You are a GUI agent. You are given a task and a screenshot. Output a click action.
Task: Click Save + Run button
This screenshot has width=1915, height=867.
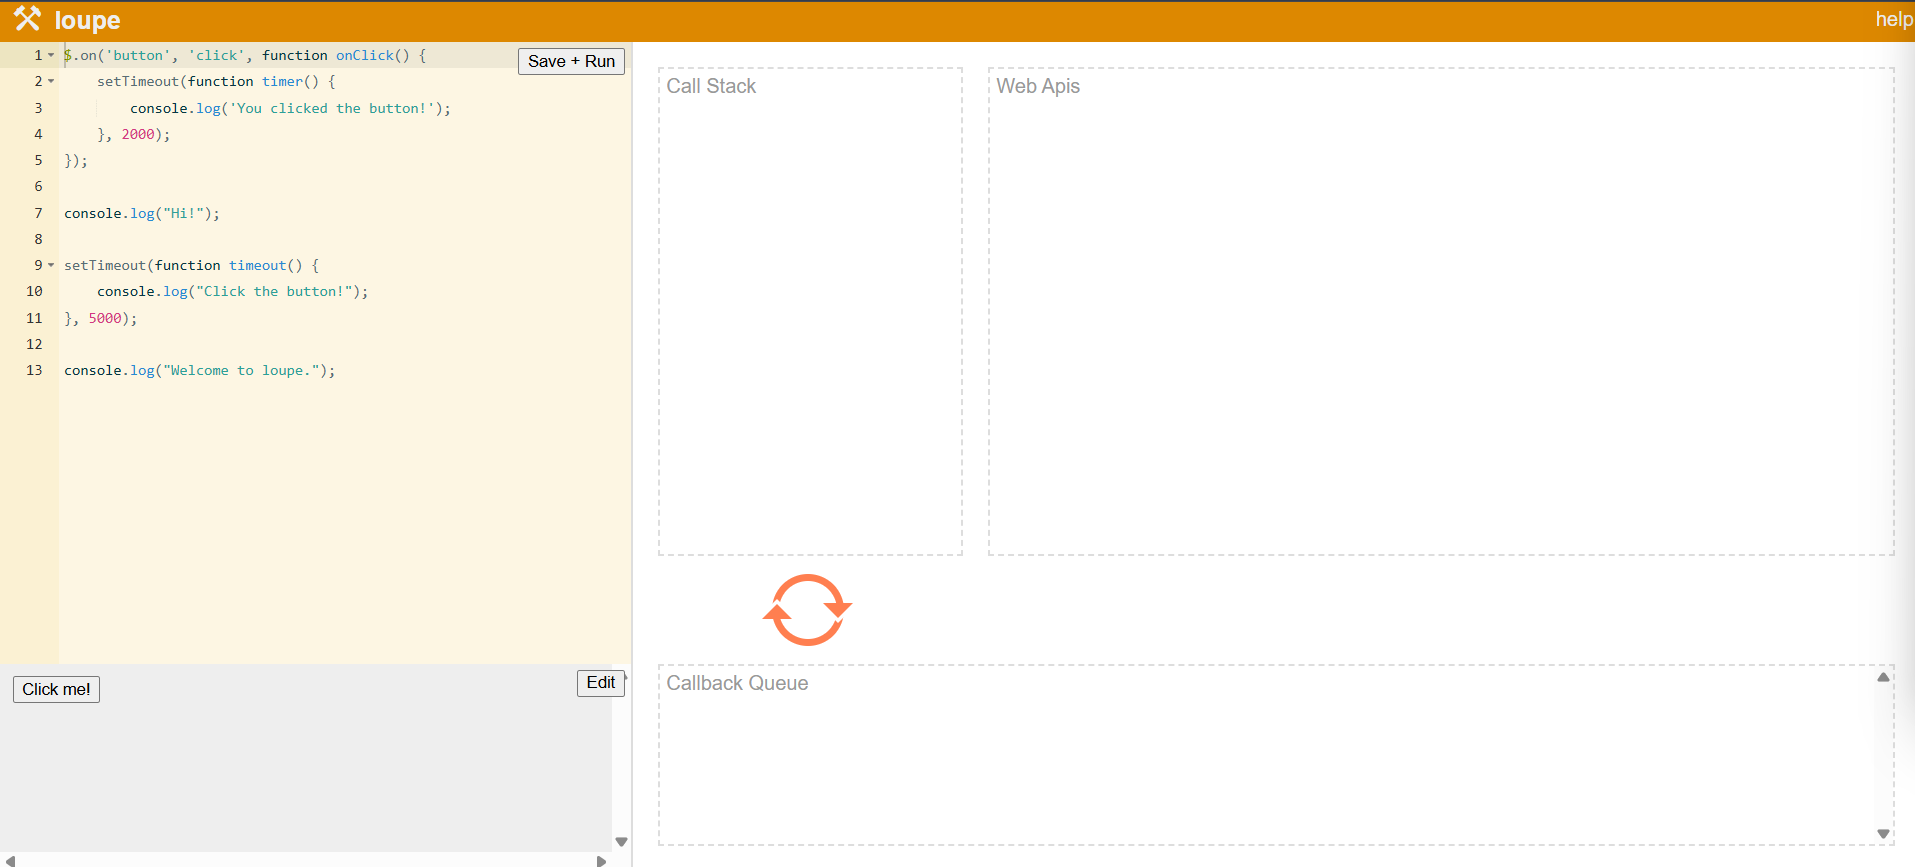pyautogui.click(x=571, y=61)
